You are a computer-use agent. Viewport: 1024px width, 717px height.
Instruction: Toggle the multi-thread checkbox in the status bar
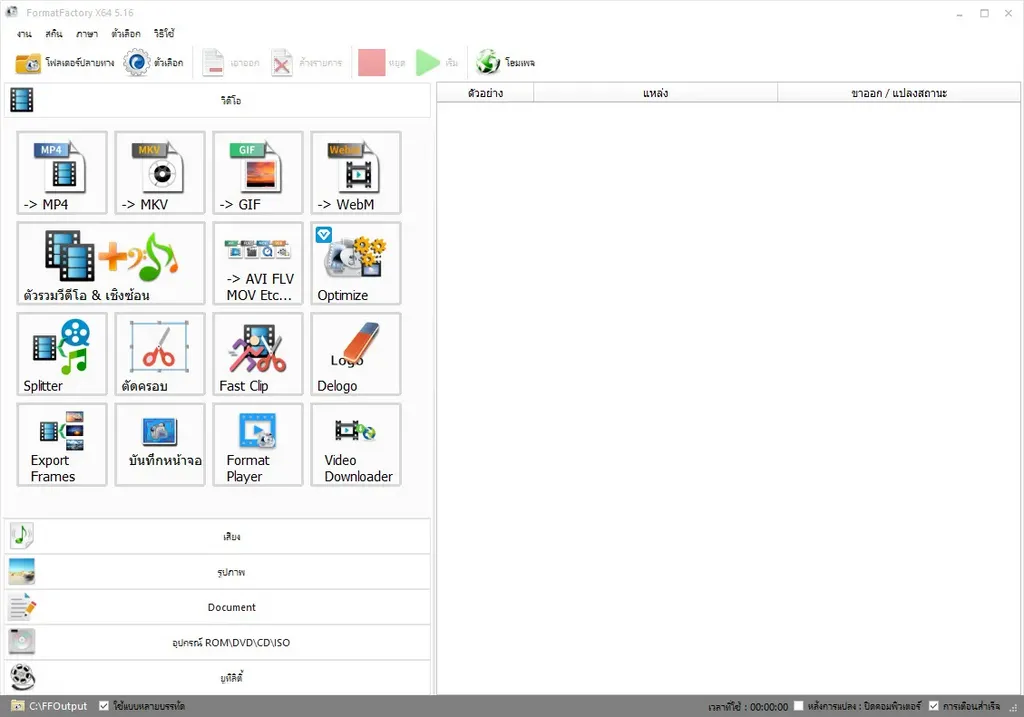(x=104, y=706)
